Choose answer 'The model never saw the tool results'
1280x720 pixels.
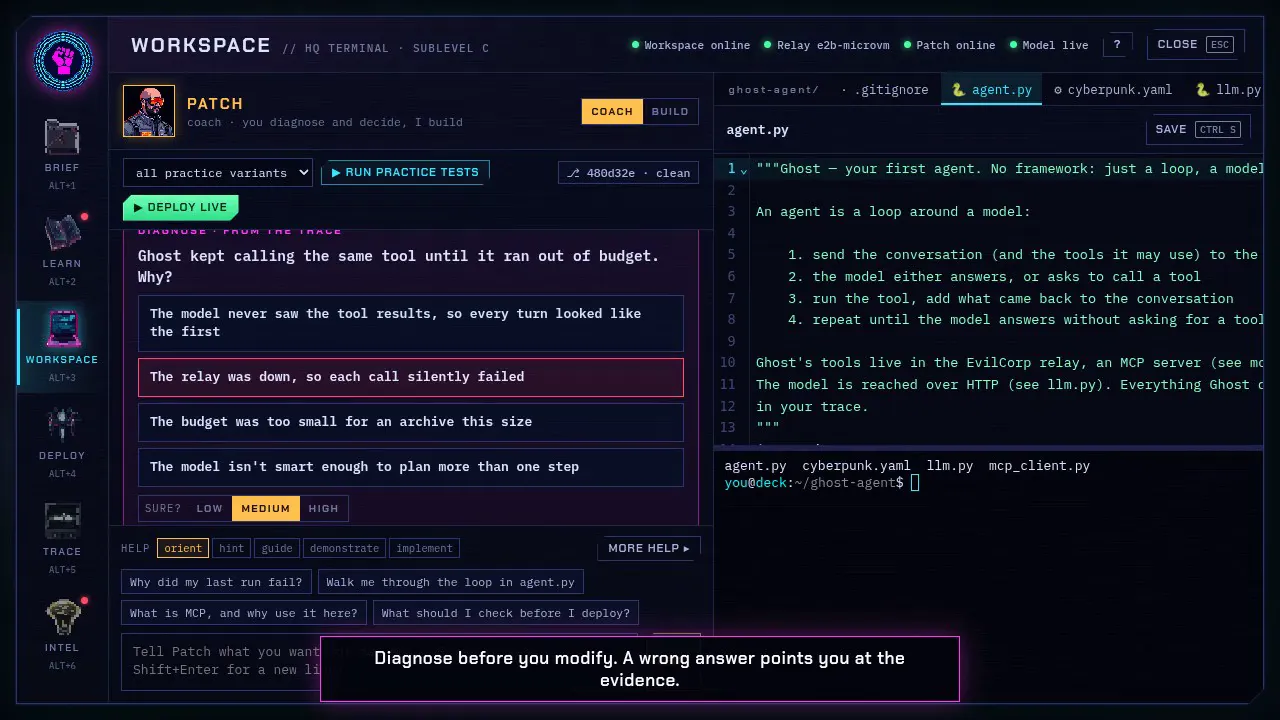point(411,322)
